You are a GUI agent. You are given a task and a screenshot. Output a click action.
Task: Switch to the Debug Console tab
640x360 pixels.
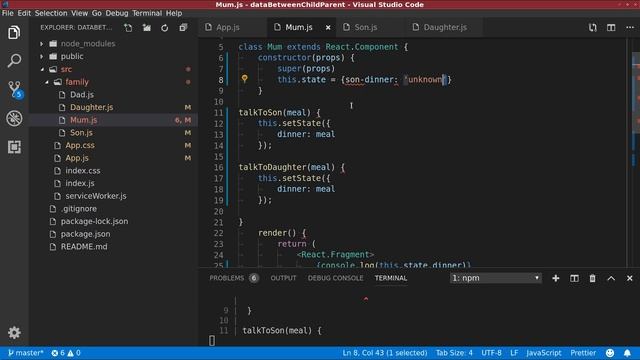point(335,278)
